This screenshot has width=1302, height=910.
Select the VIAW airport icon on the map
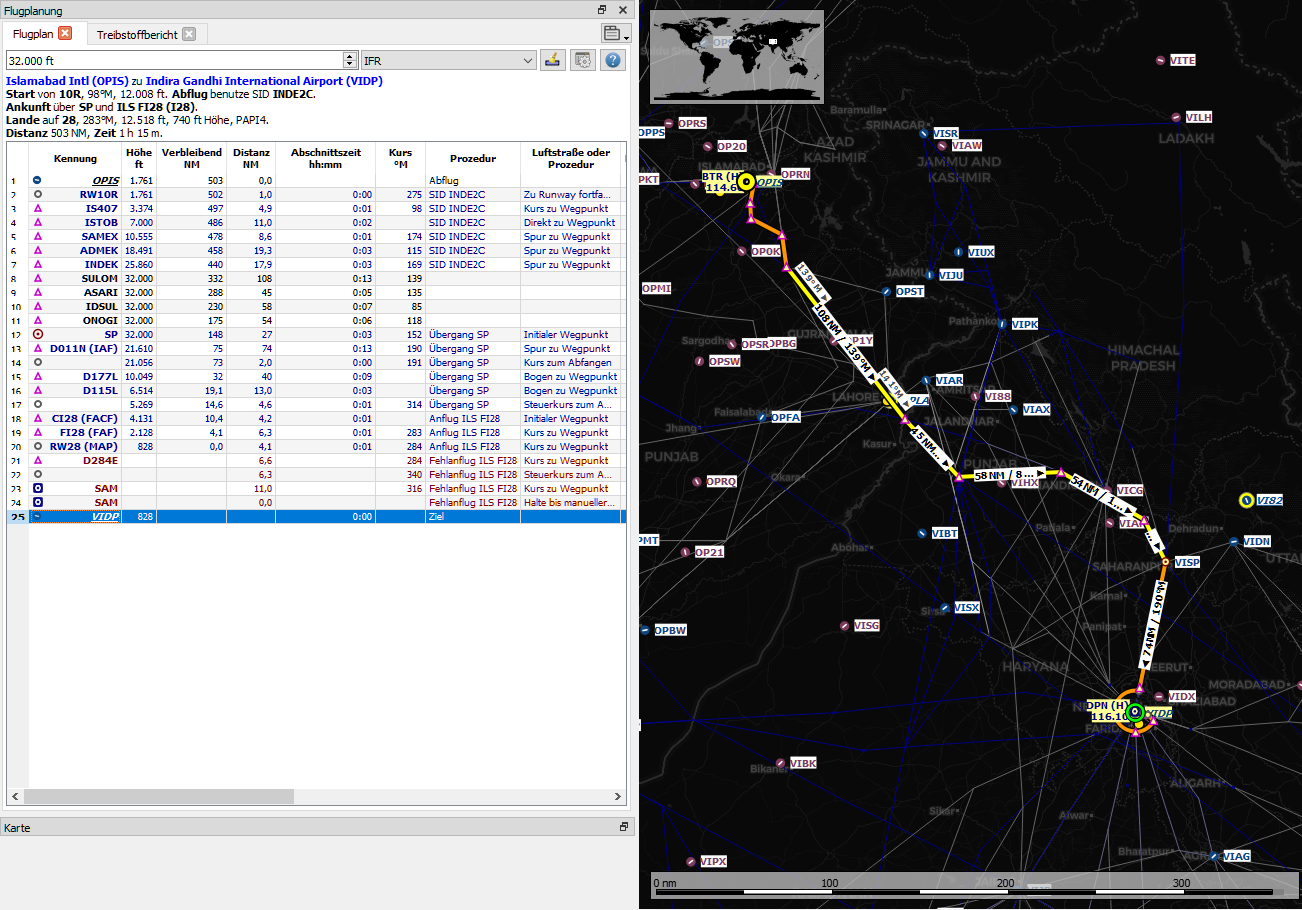tap(944, 146)
